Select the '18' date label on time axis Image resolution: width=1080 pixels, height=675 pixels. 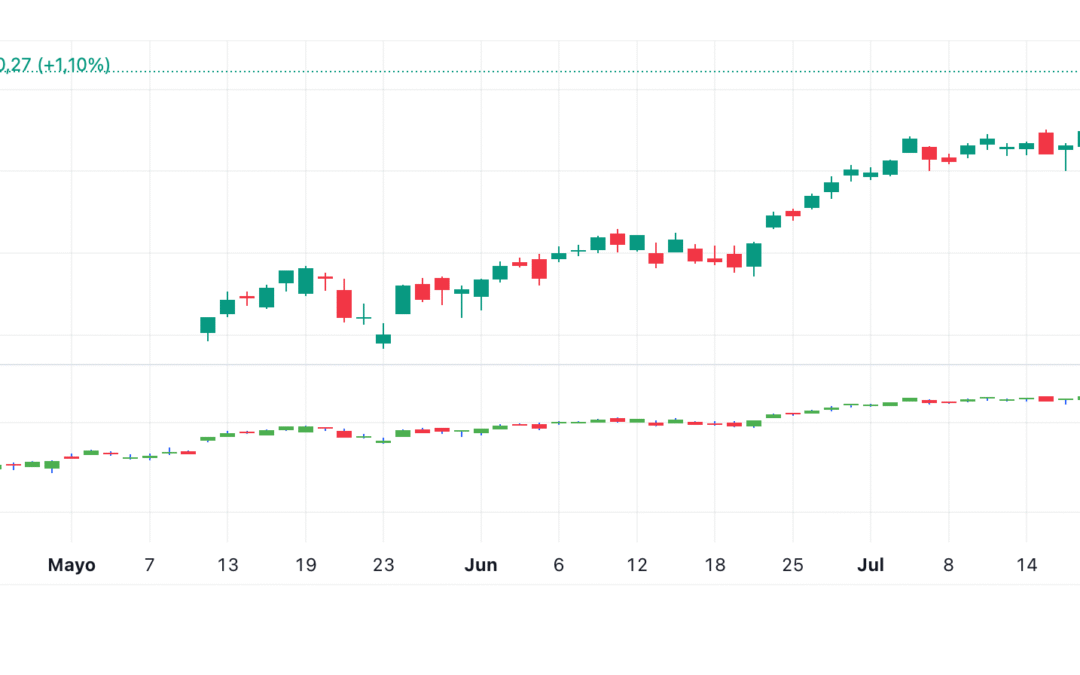click(715, 565)
